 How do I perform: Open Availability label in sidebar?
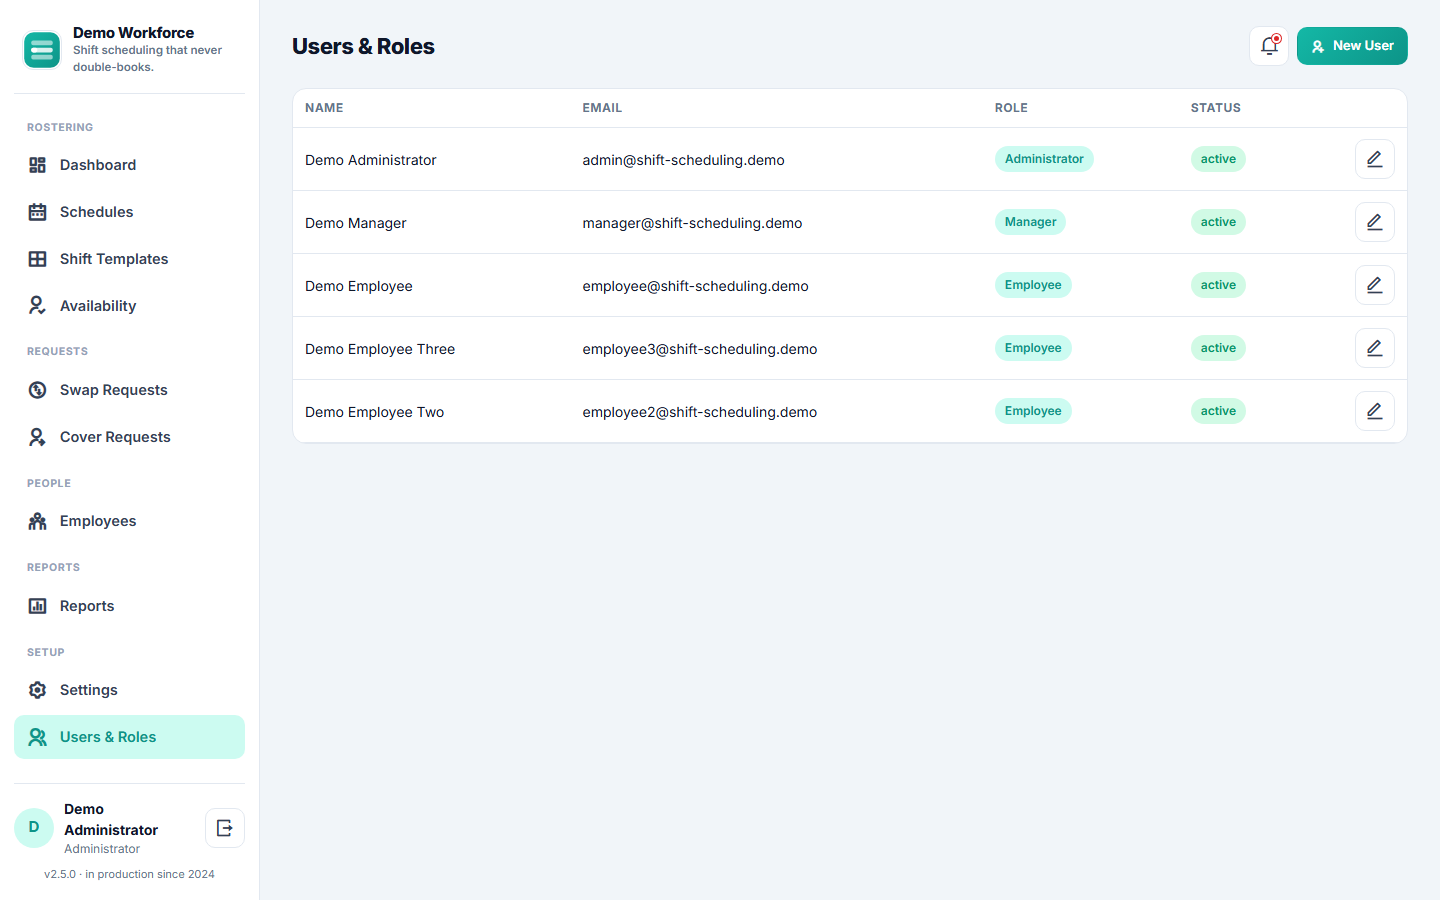point(98,306)
